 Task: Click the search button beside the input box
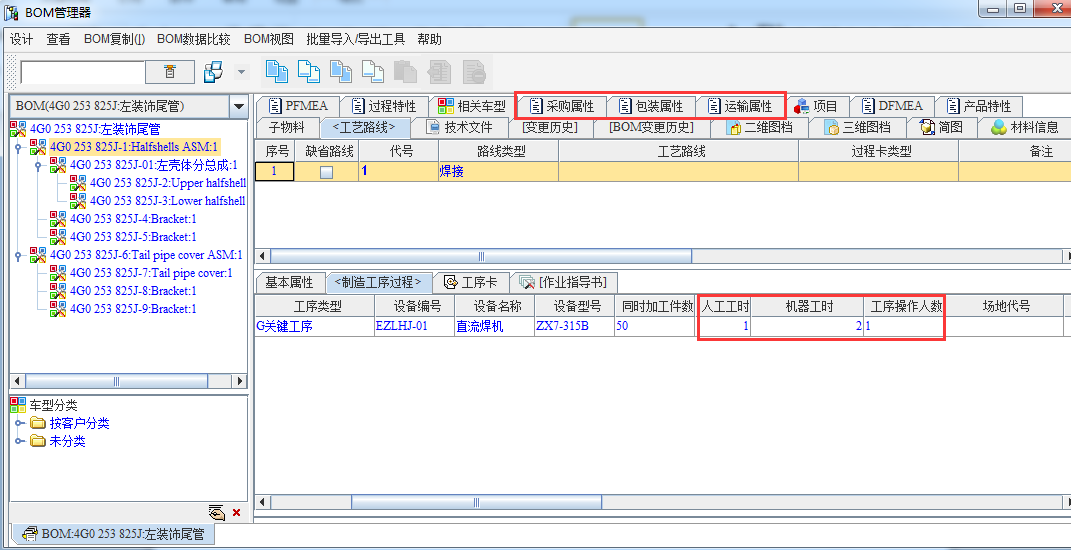(169, 72)
